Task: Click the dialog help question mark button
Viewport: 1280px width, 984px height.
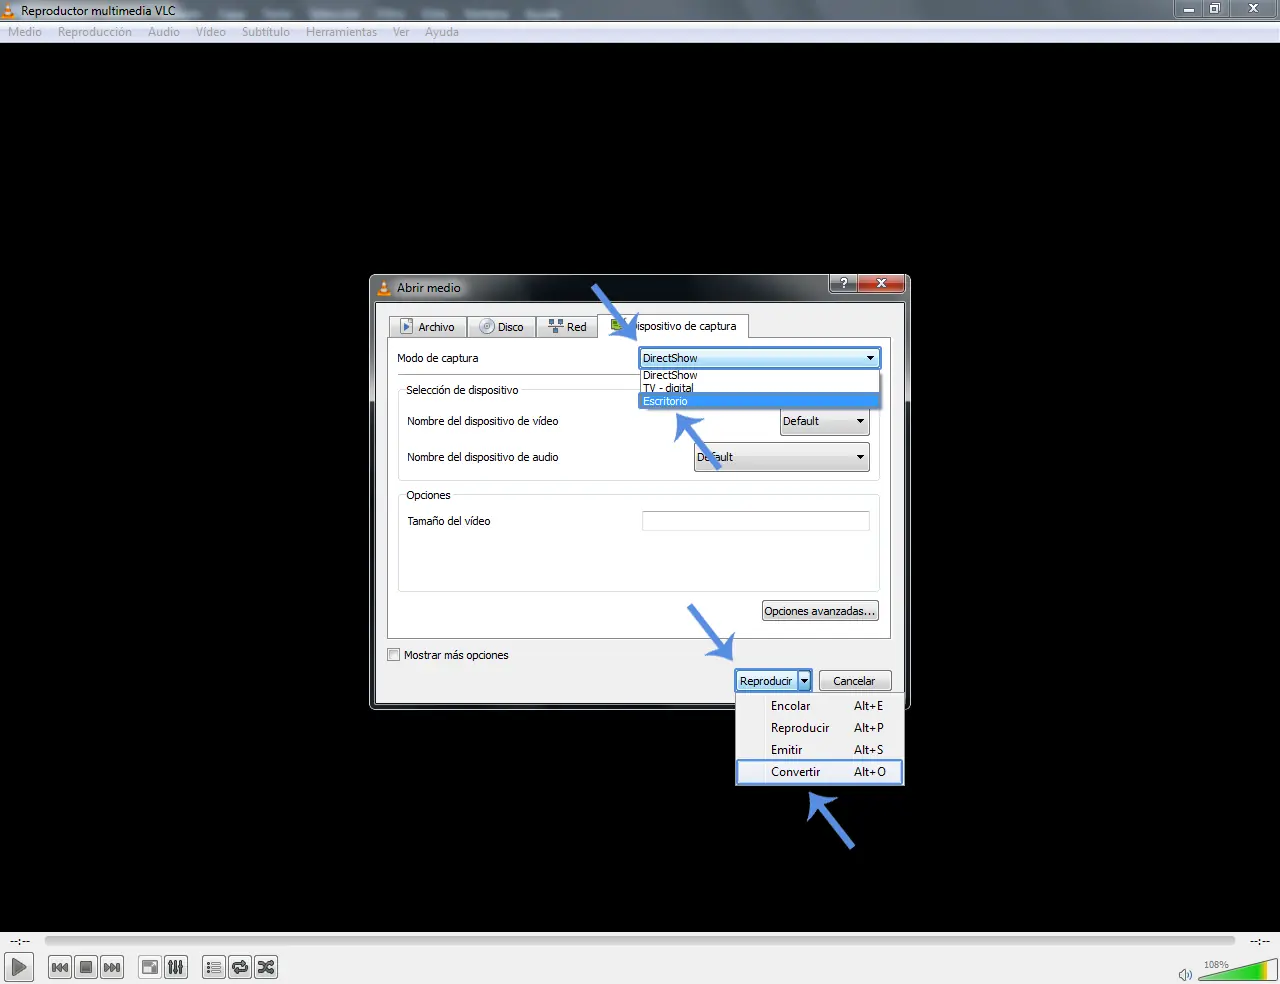Action: coord(843,284)
